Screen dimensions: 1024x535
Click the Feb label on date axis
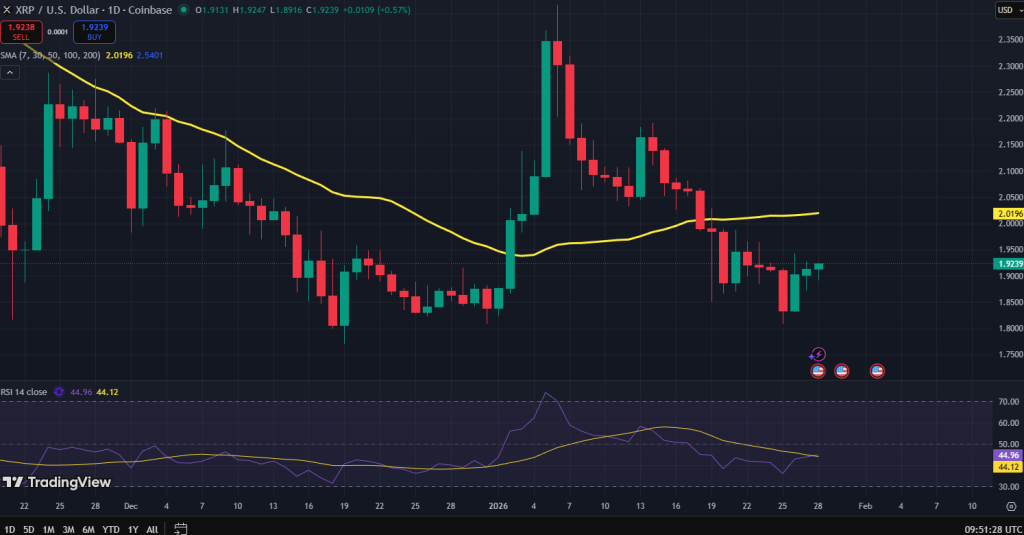click(x=865, y=506)
